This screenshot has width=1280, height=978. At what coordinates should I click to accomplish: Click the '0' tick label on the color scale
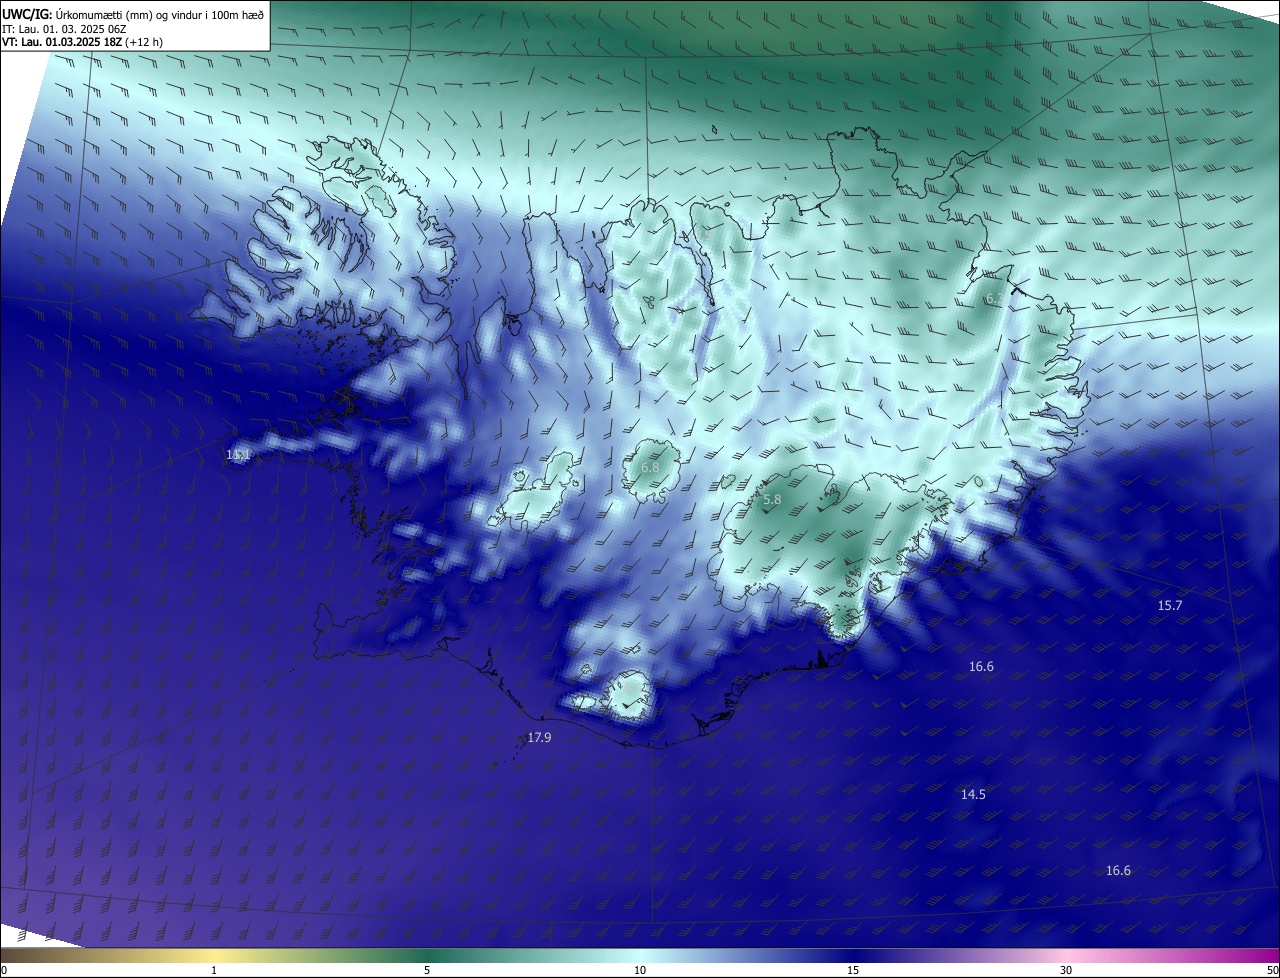pyautogui.click(x=4, y=970)
